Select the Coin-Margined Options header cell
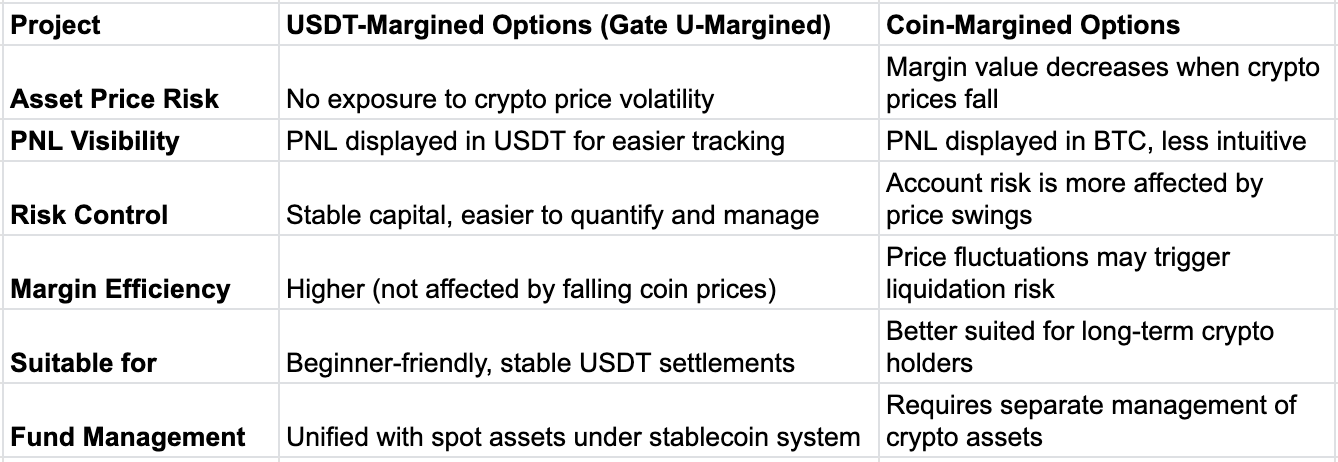This screenshot has height=462, width=1338. pos(1108,23)
